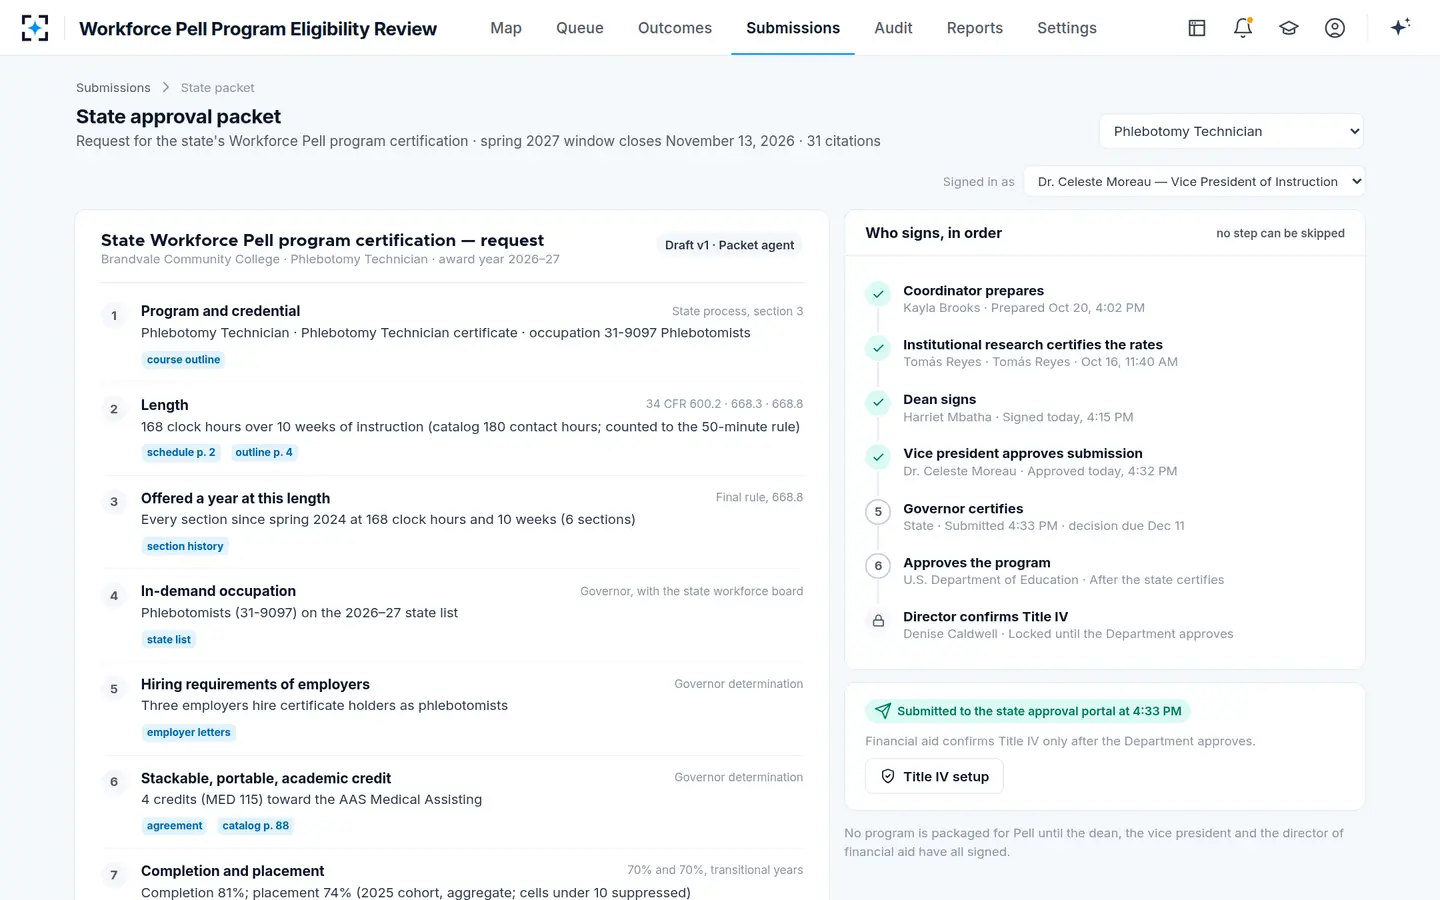1440x900 pixels.
Task: Open the Settings tab
Action: click(x=1067, y=28)
